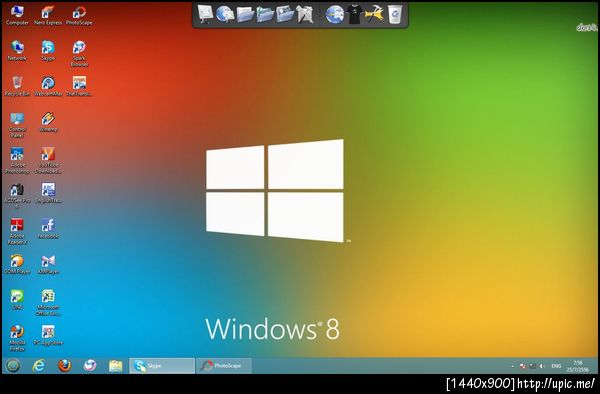Select the EnglishTra desktop shortcut
Viewport: 600px width, 394px height.
(48, 193)
